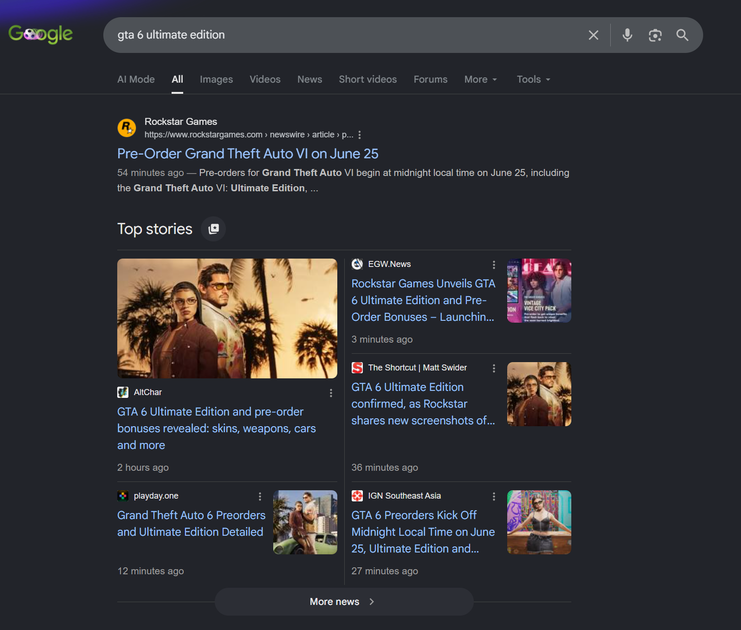Screen dimensions: 741x630
Task: Open Grand Theft Auto 6 Preorders headline
Action: coord(191,524)
